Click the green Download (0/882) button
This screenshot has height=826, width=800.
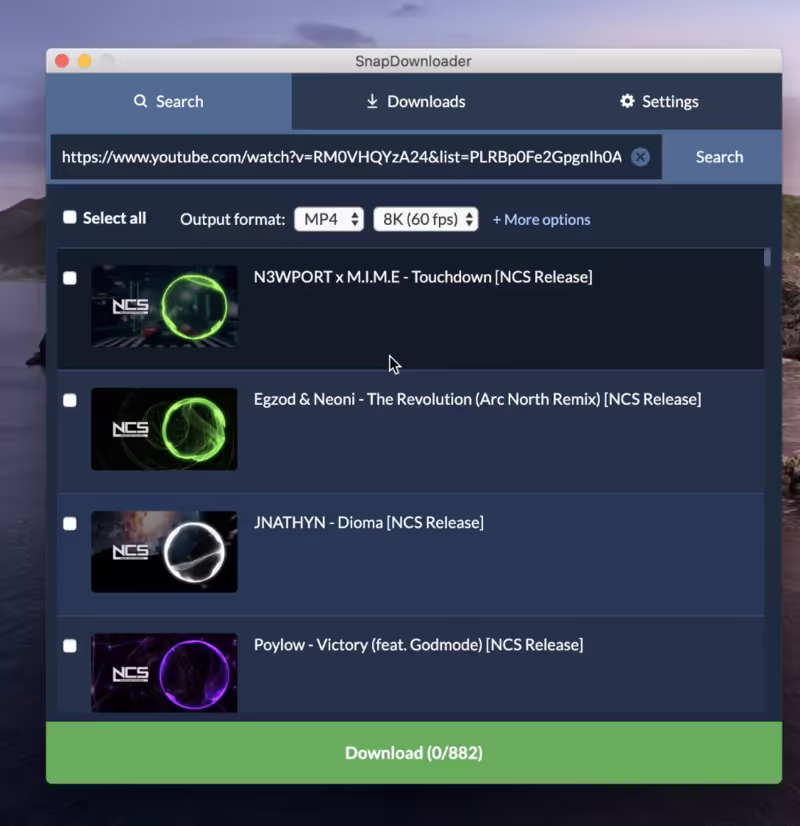coord(414,753)
